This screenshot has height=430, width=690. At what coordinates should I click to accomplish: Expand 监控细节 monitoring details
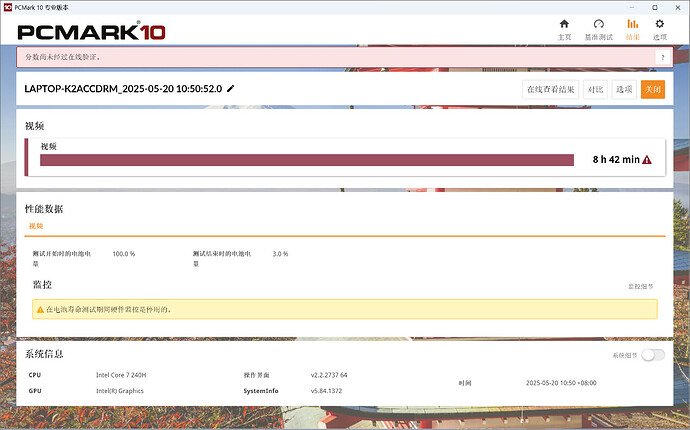(642, 286)
